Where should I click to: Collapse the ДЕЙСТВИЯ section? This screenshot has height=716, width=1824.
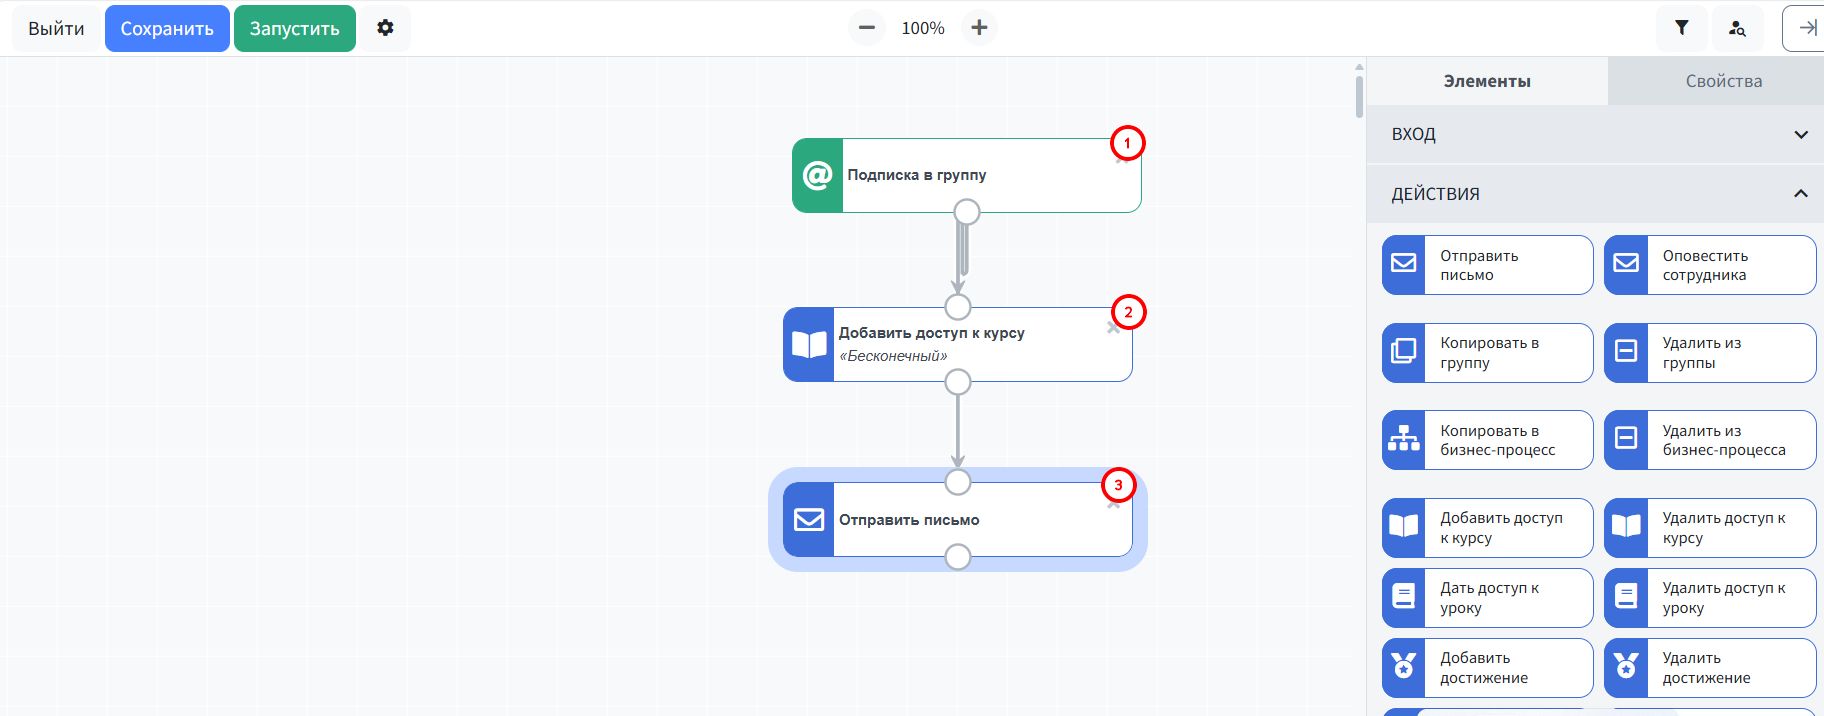click(1596, 194)
